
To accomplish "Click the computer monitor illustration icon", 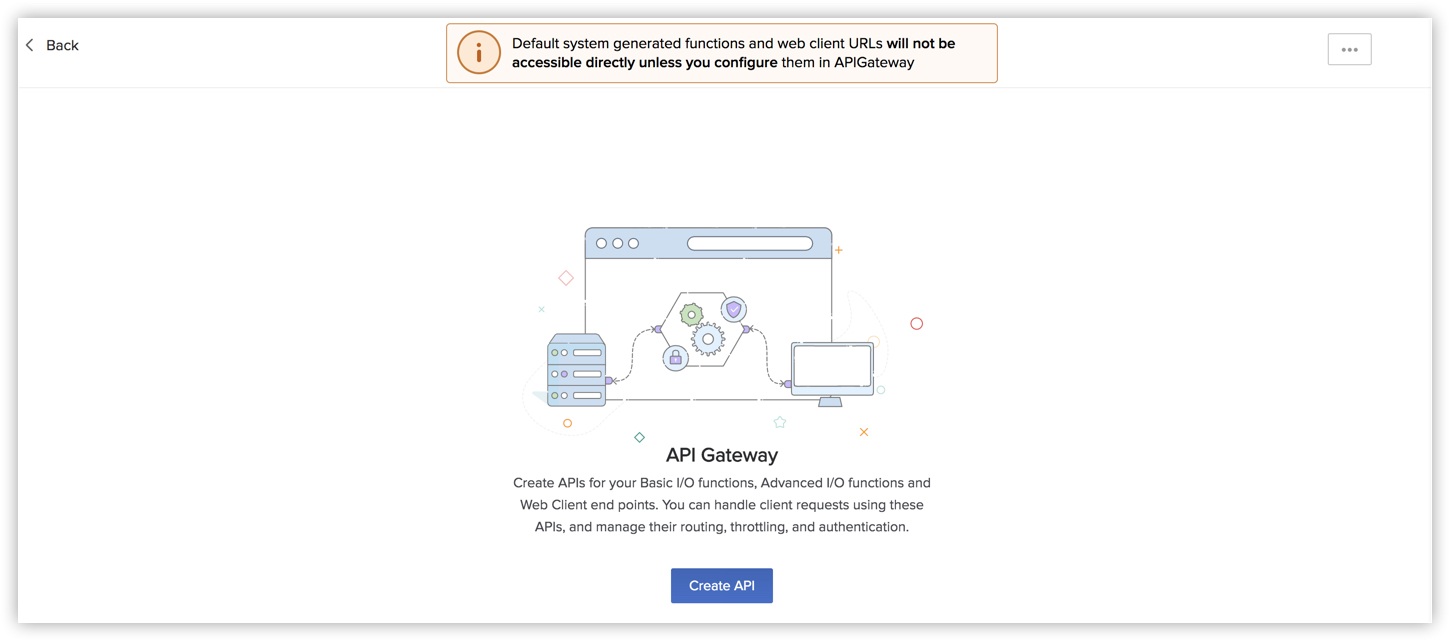I will coord(832,372).
